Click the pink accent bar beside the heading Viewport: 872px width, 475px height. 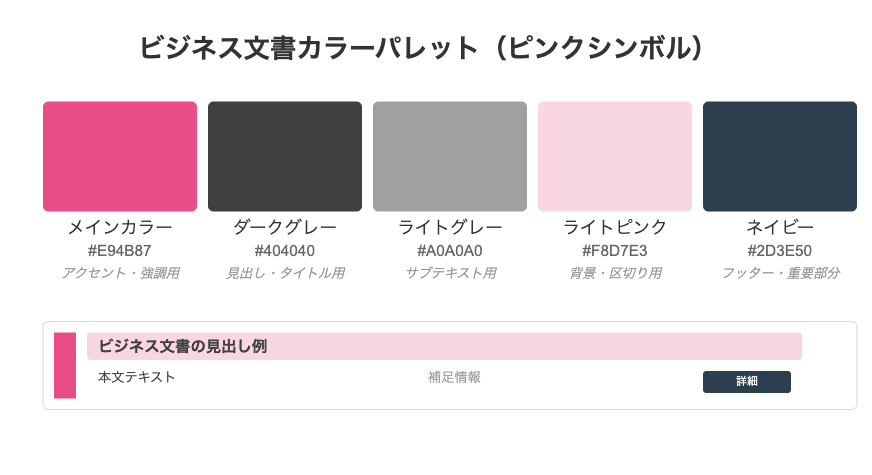pos(65,365)
